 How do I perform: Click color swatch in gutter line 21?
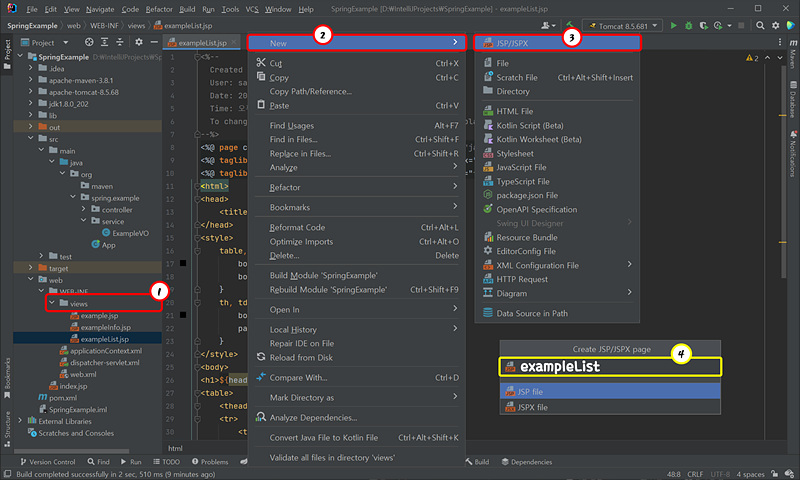click(x=183, y=315)
